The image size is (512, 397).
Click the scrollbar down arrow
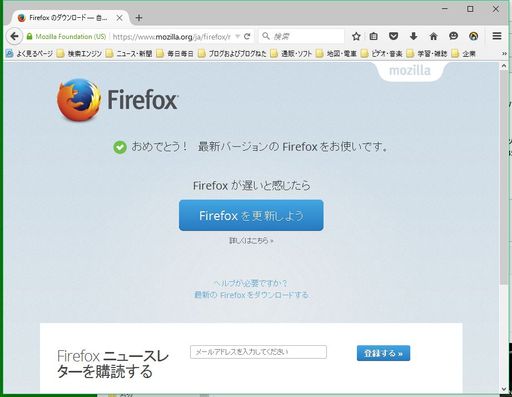pyautogui.click(x=504, y=389)
